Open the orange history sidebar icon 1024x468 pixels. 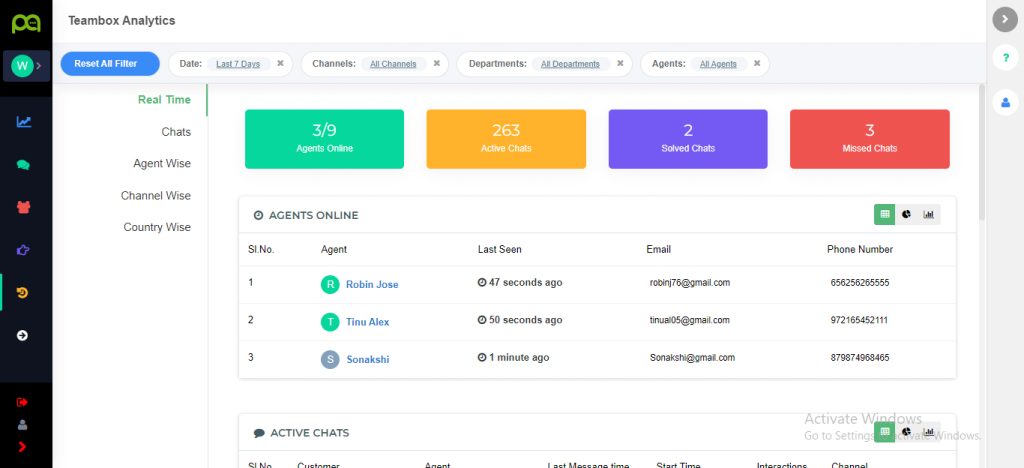pyautogui.click(x=23, y=292)
